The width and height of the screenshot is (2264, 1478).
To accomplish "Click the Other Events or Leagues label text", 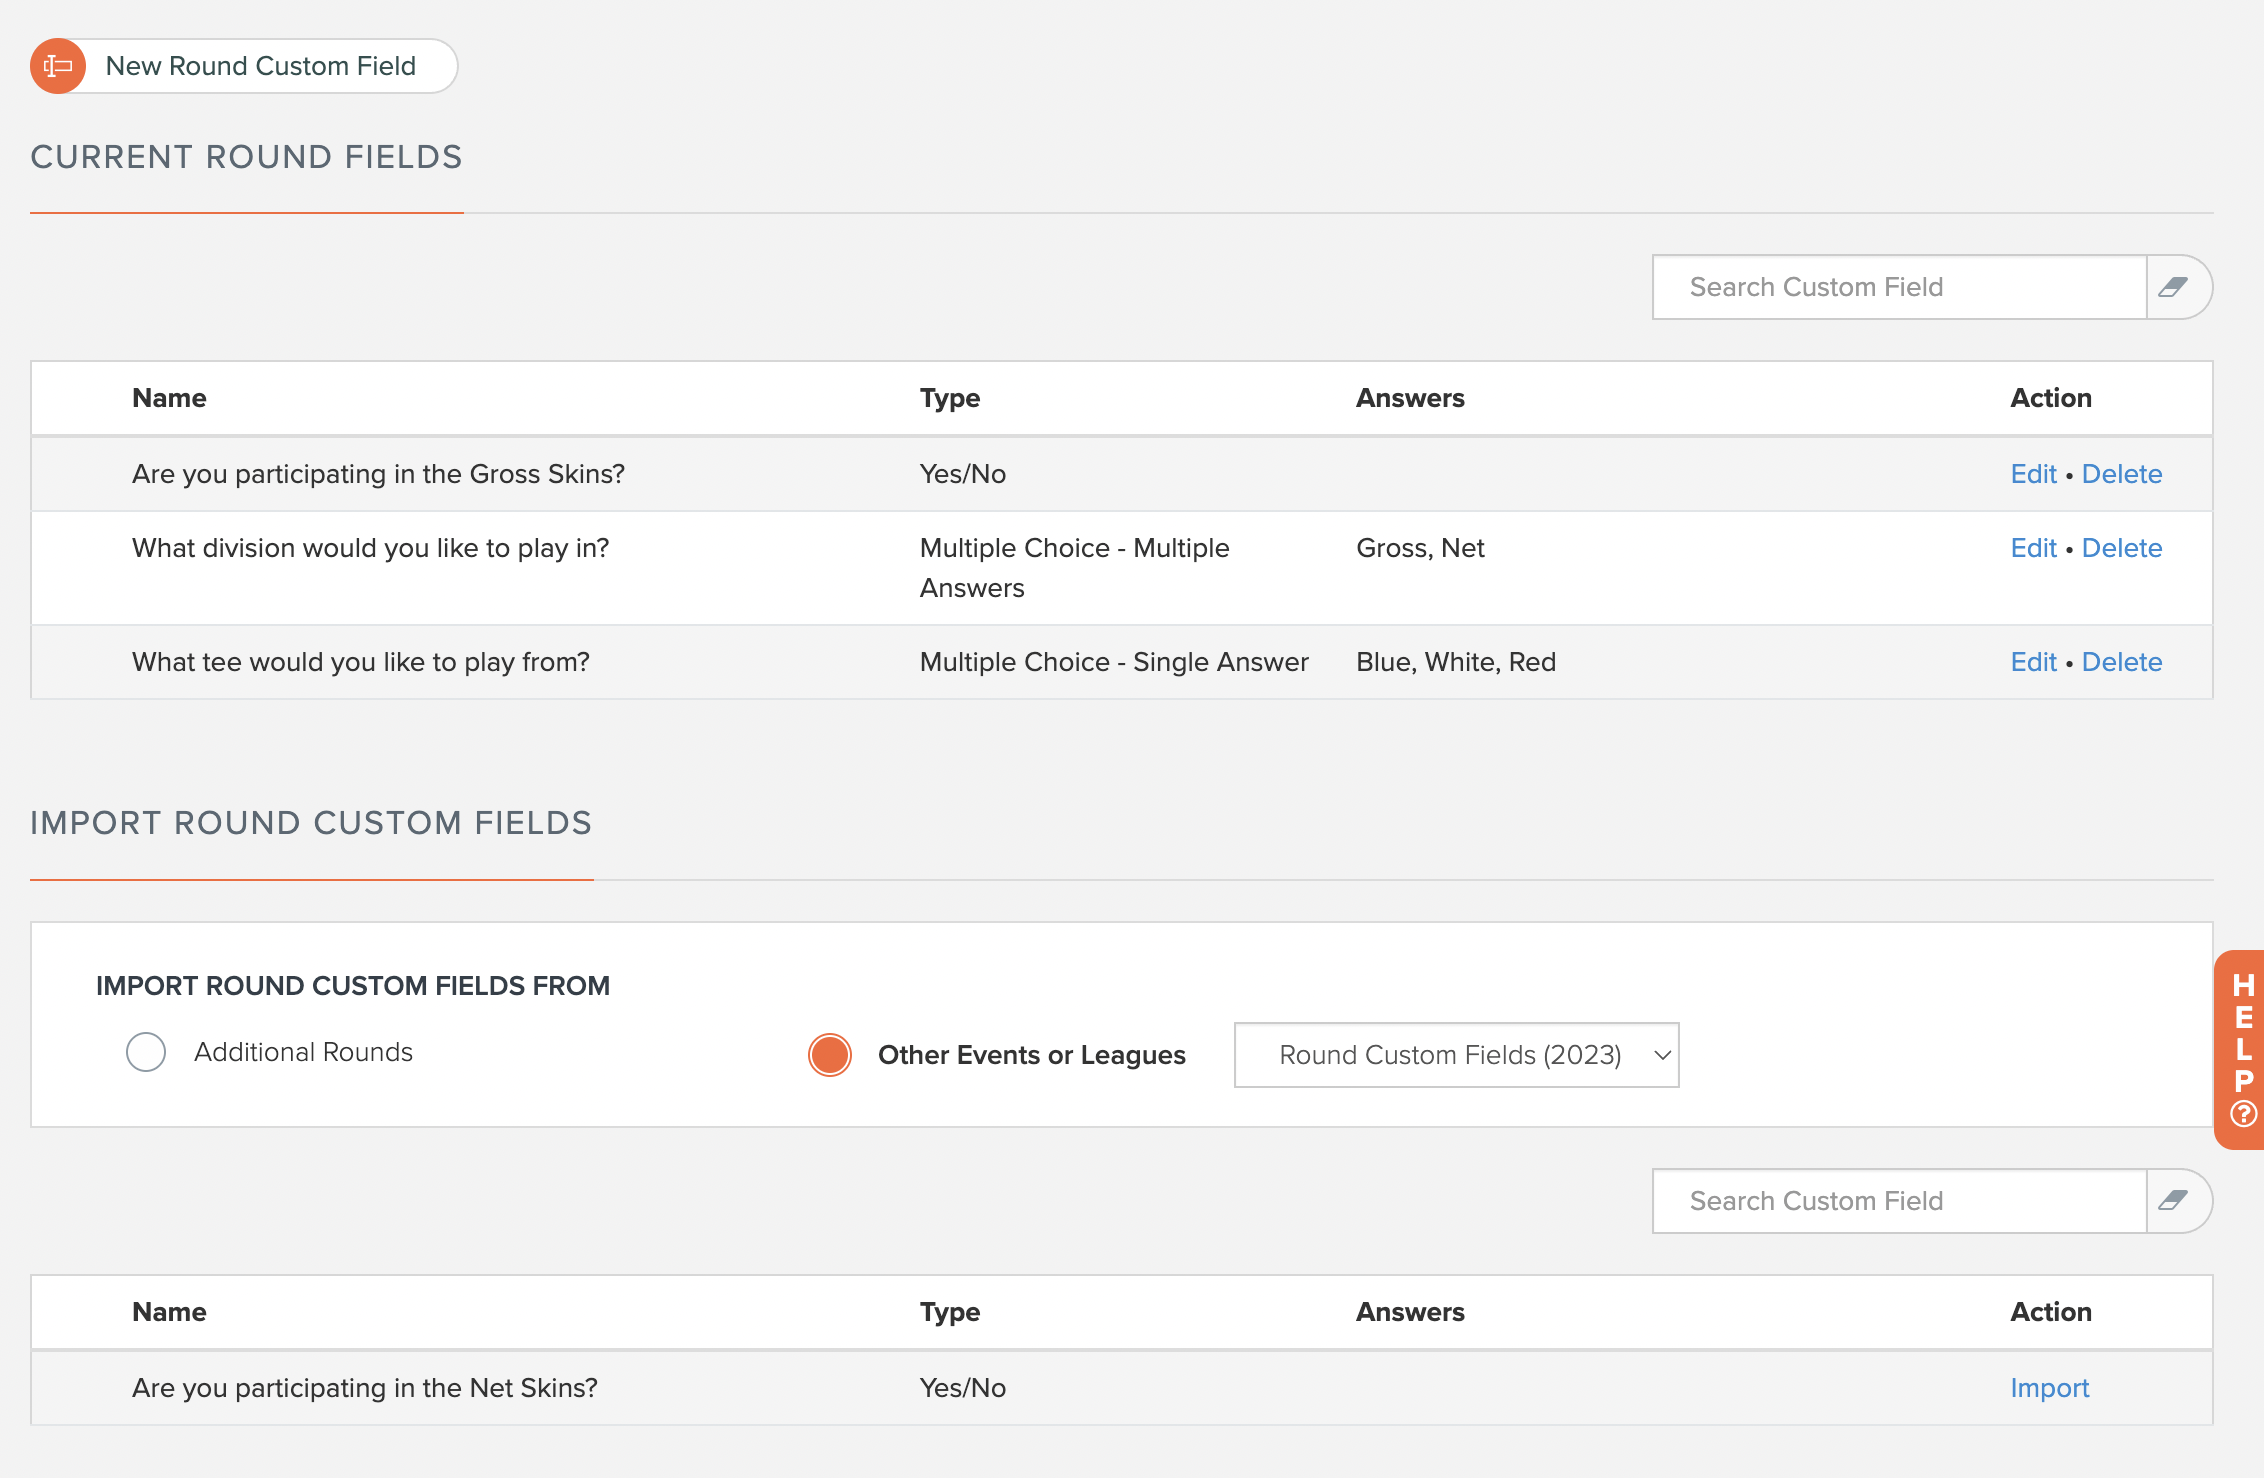I will click(1032, 1055).
